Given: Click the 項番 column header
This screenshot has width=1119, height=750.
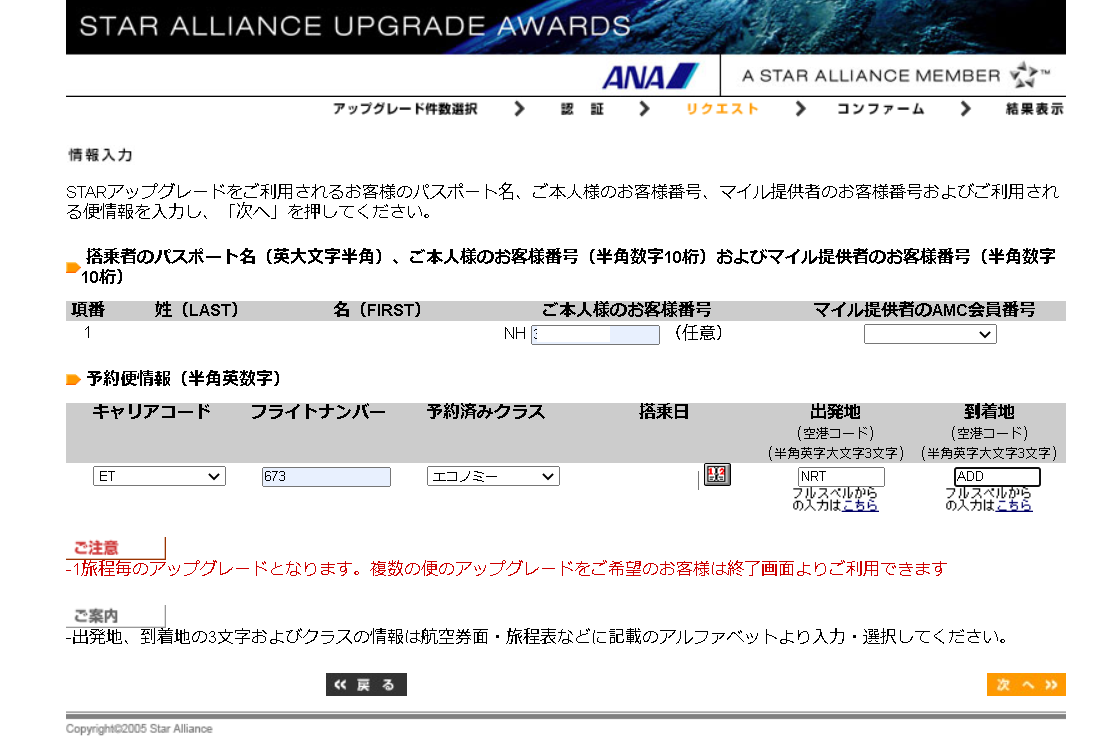Looking at the screenshot, I should (88, 310).
